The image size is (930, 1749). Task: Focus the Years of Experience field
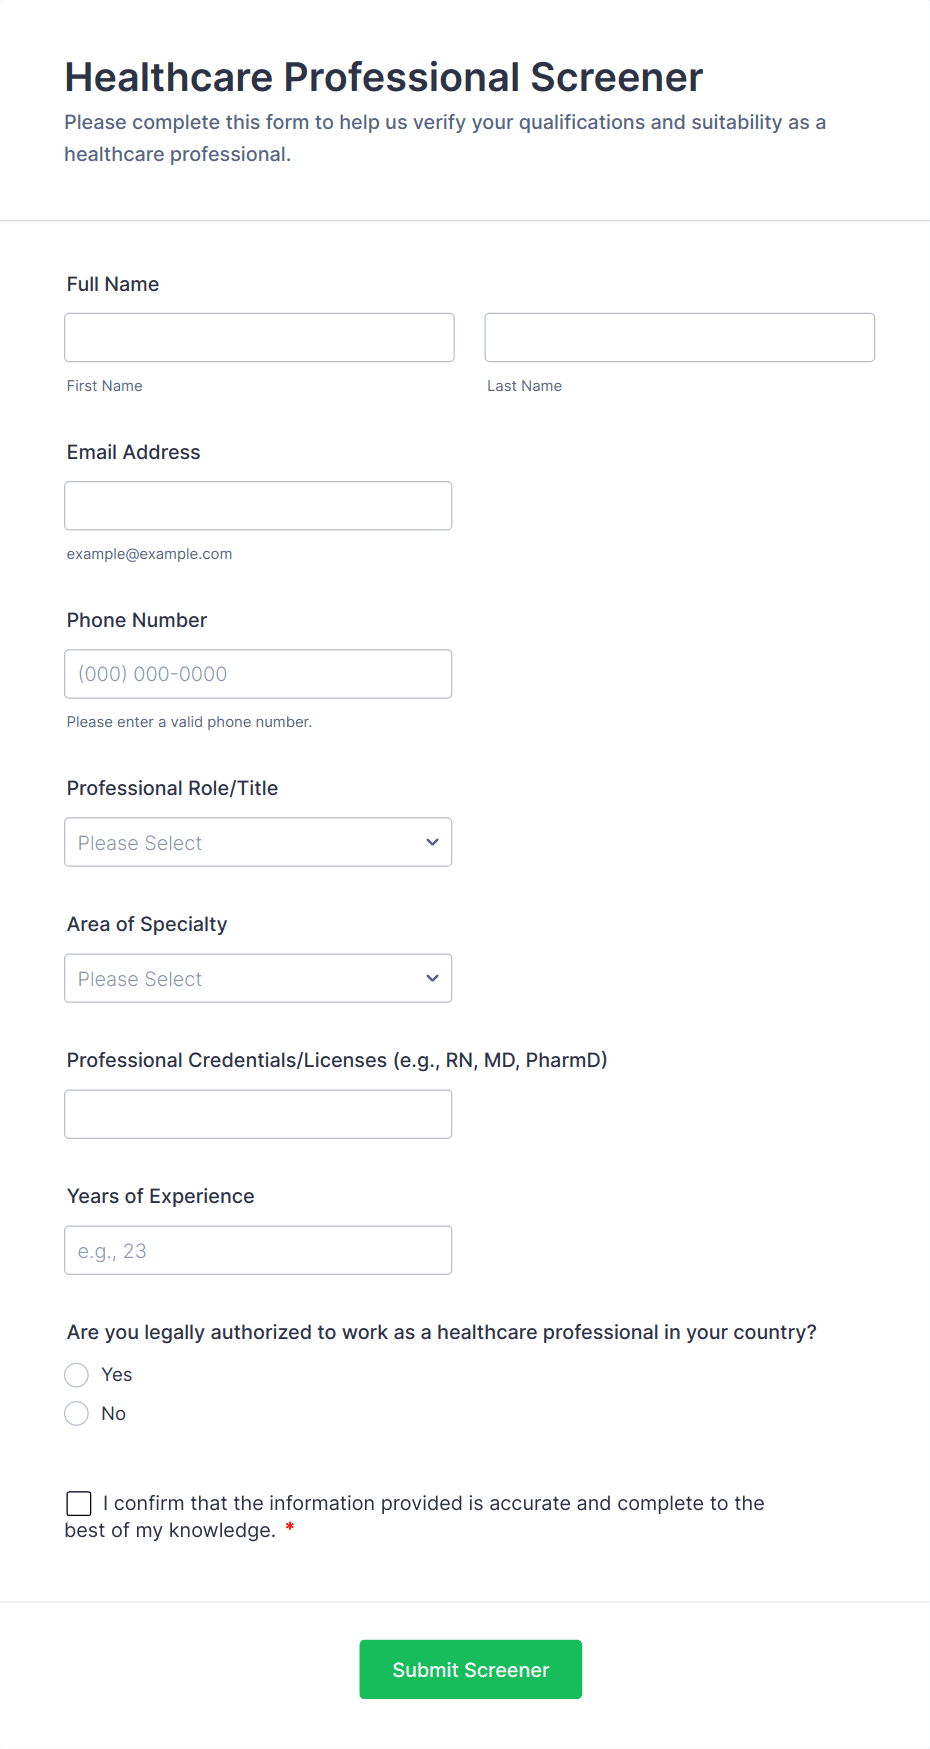[258, 1250]
